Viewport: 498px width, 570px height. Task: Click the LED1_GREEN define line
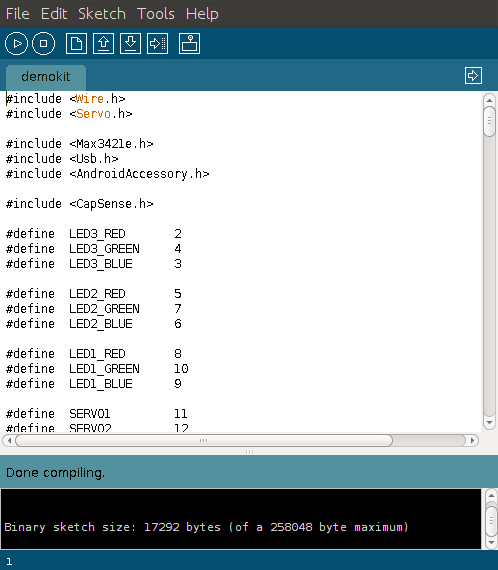[x=97, y=369]
